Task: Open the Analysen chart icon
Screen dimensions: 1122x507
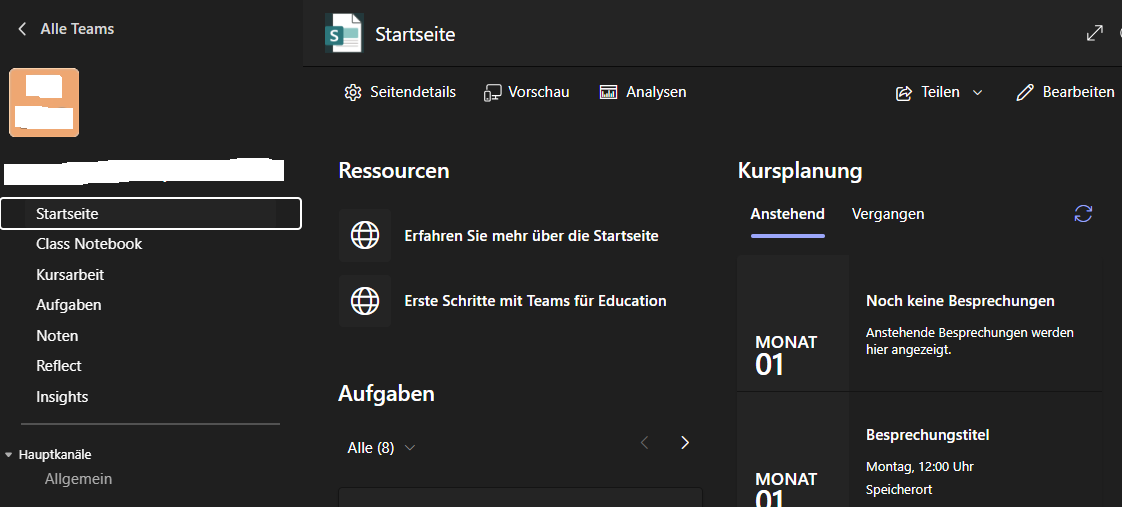Action: (x=608, y=92)
